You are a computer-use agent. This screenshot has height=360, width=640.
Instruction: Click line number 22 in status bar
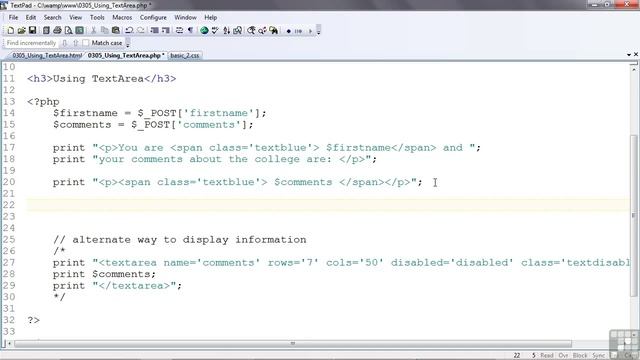point(517,356)
